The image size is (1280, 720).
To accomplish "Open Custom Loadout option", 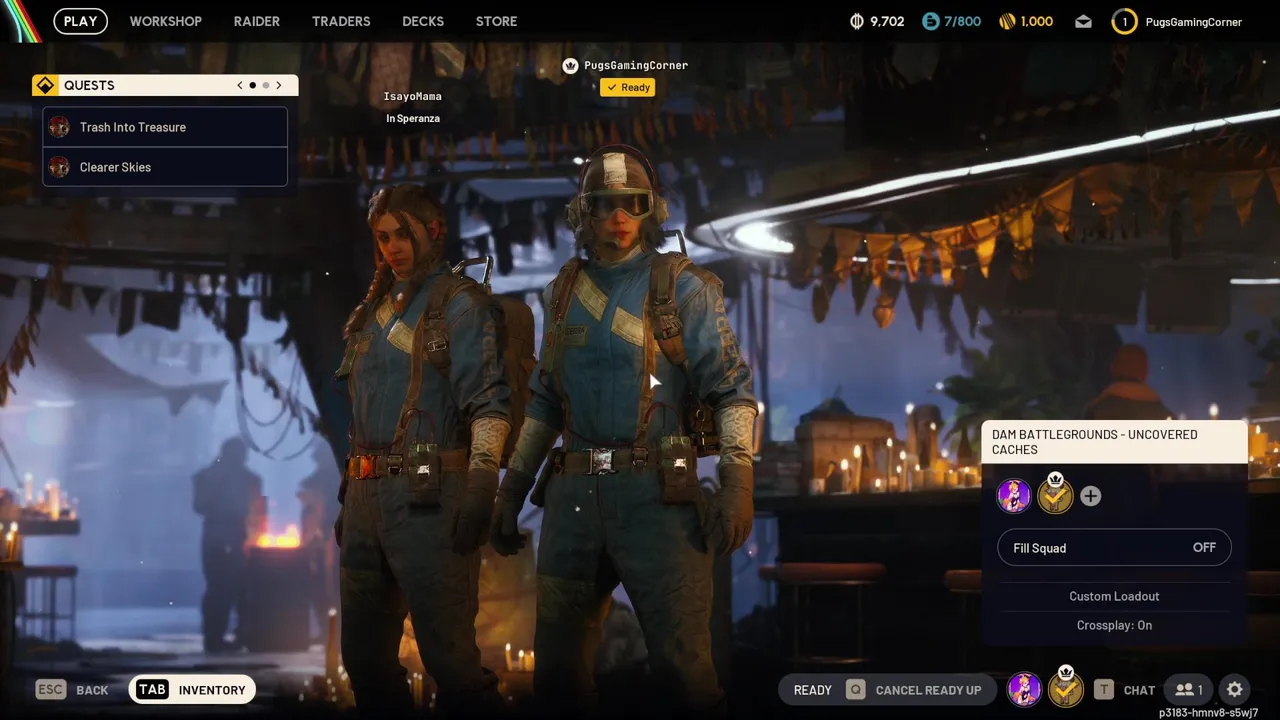I will tap(1114, 596).
